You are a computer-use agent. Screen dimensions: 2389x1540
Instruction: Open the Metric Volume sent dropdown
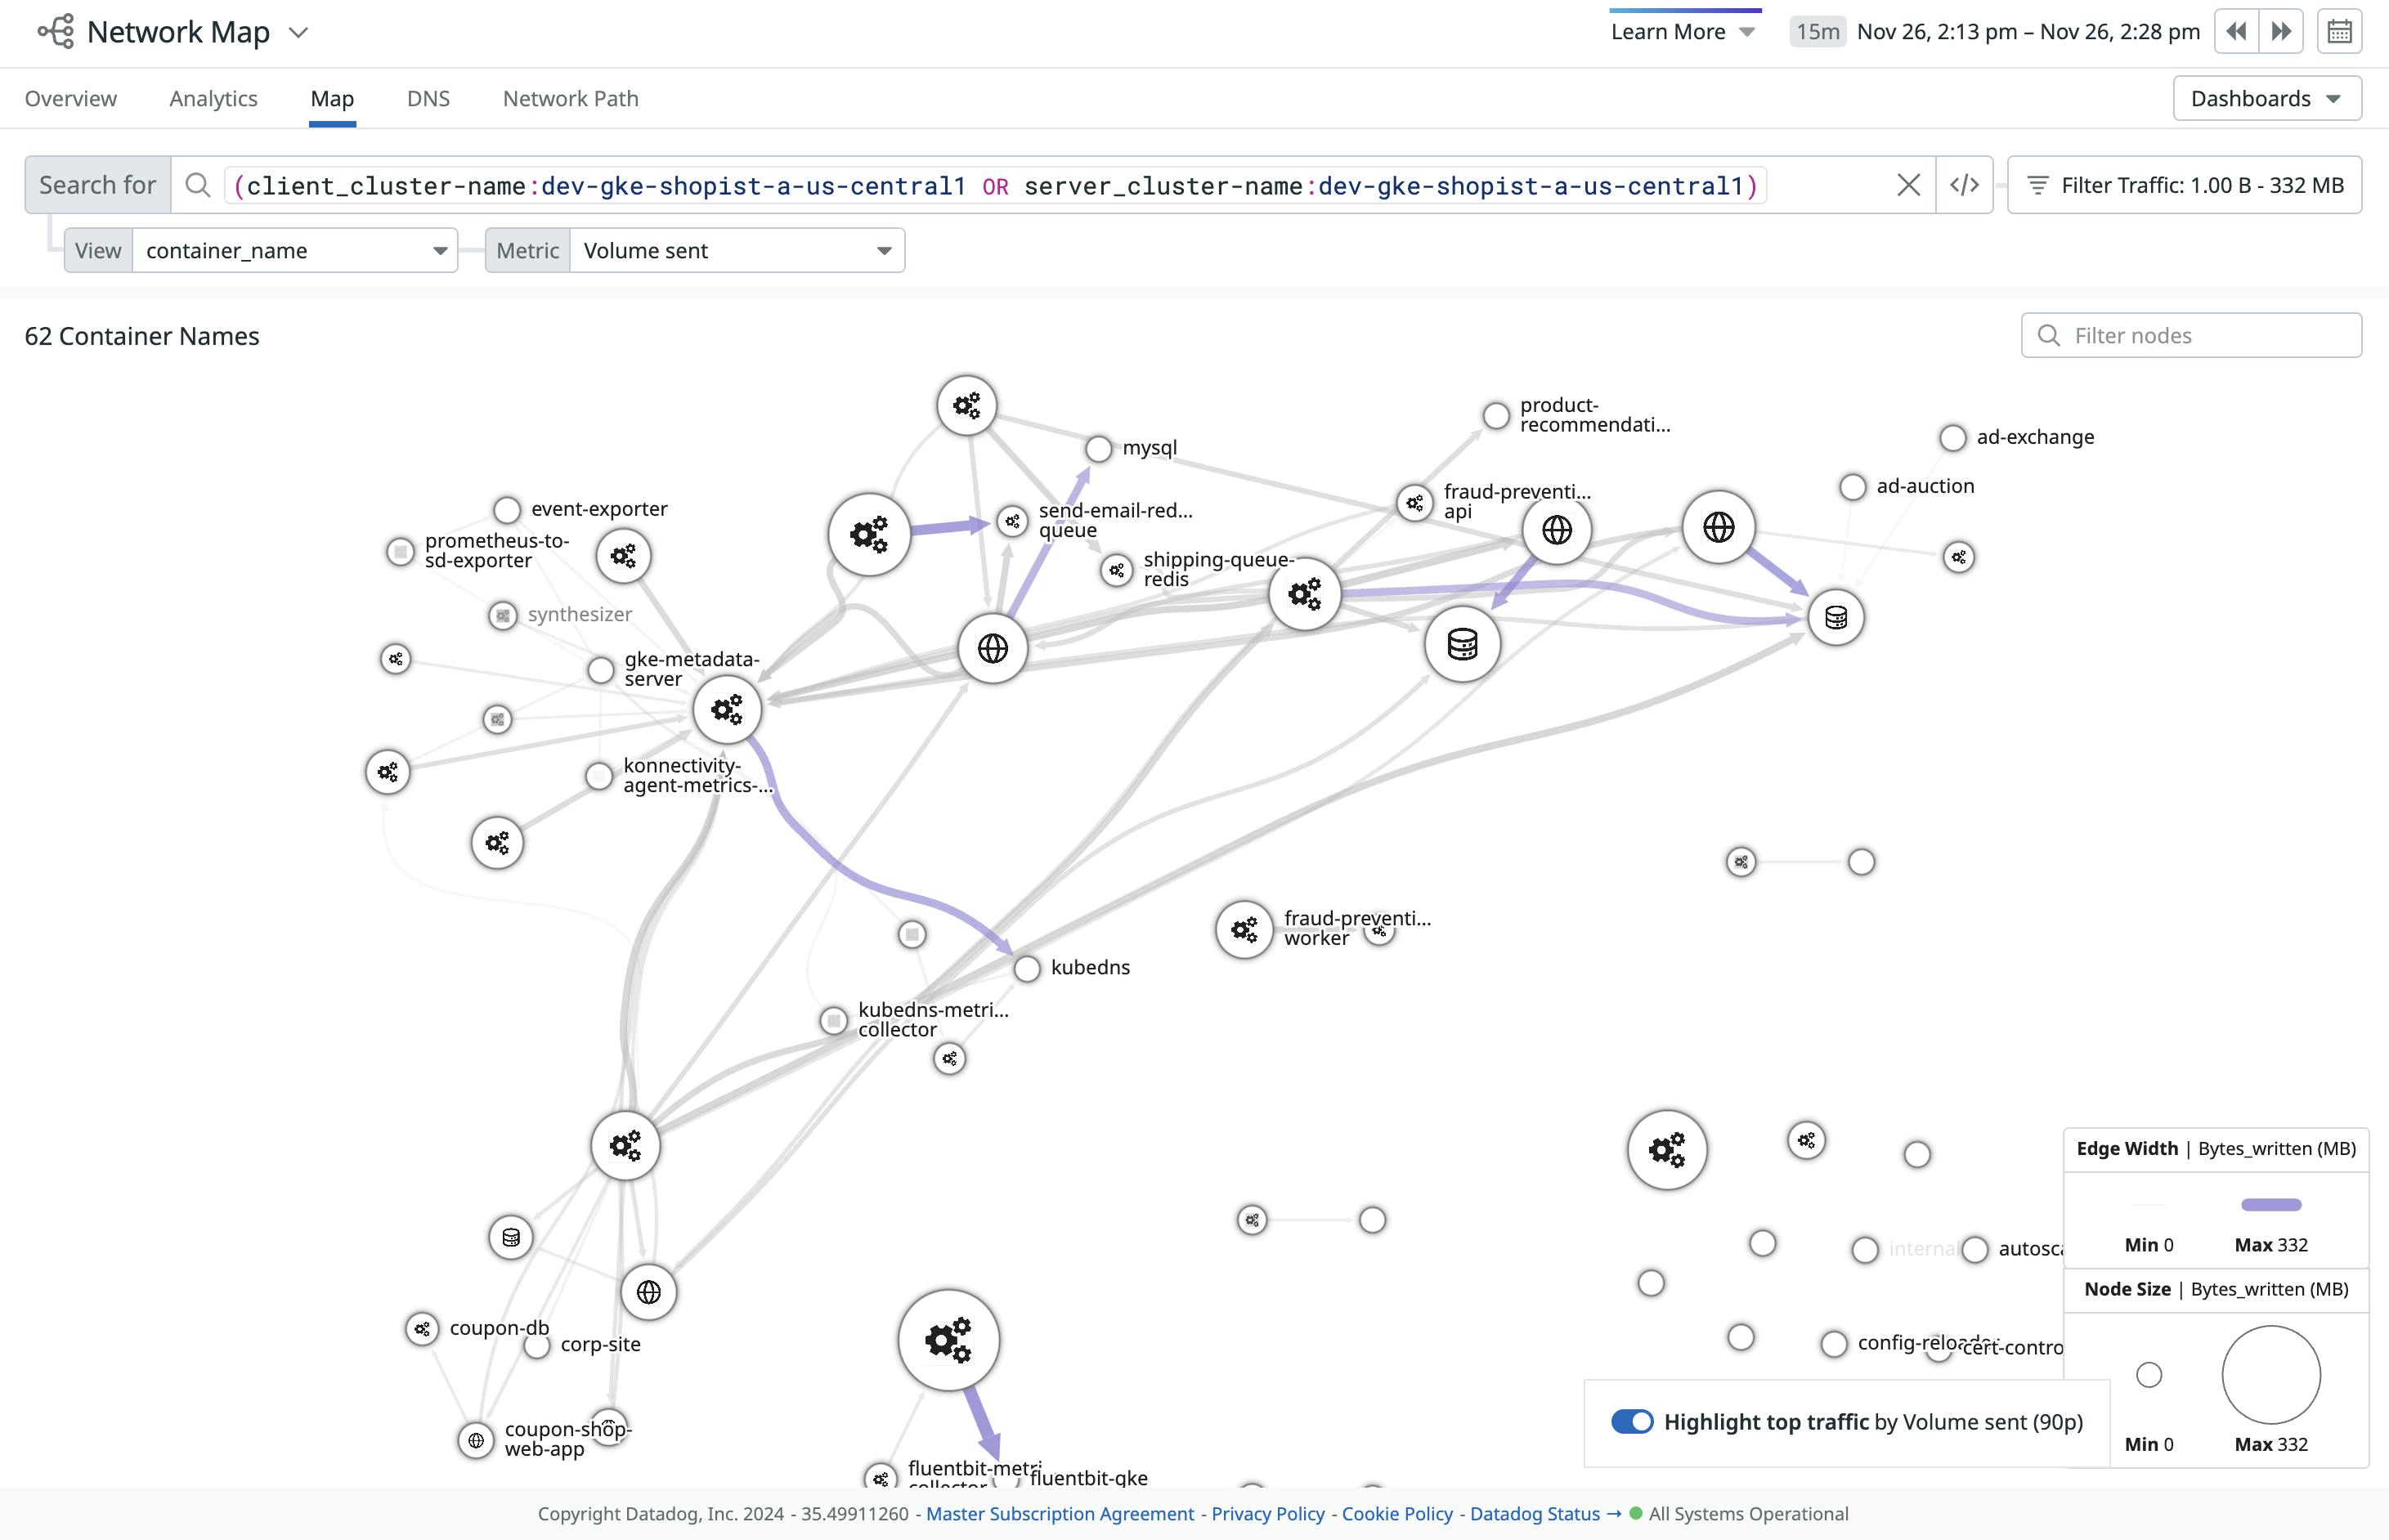736,251
